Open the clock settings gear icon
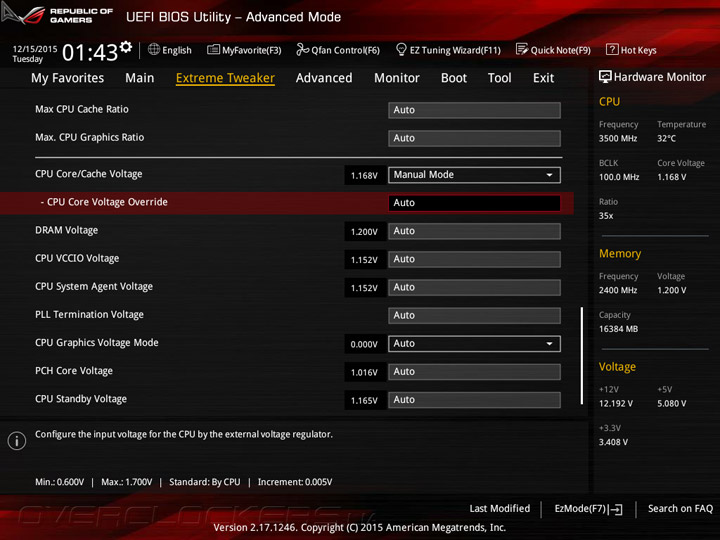Viewport: 720px width, 540px height. click(126, 47)
